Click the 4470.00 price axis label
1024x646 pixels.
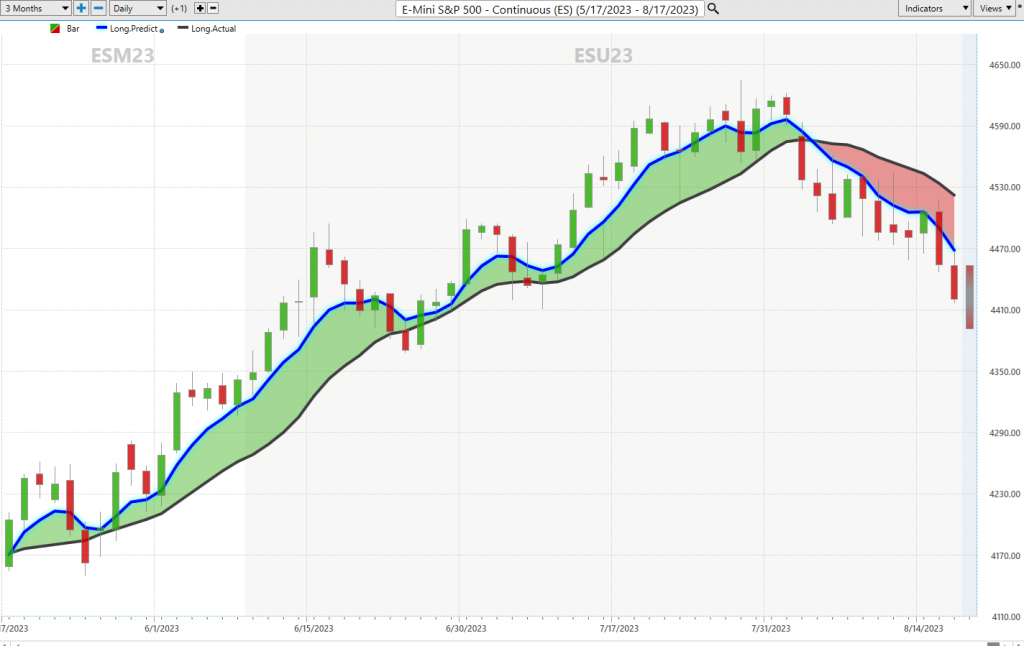tap(1004, 249)
